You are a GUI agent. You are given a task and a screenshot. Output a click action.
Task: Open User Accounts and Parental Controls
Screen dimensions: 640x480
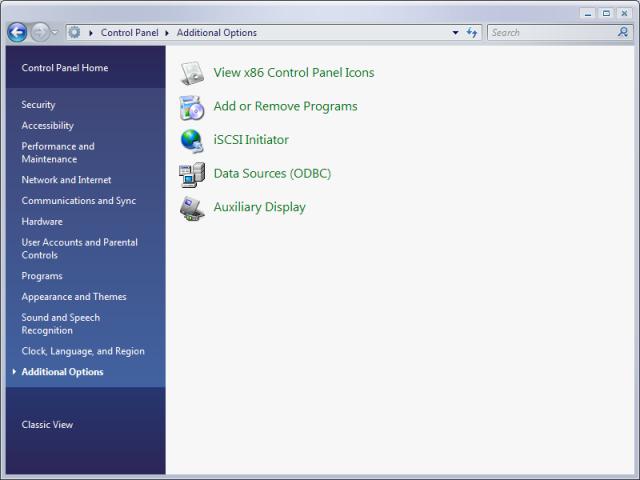pyautogui.click(x=80, y=249)
